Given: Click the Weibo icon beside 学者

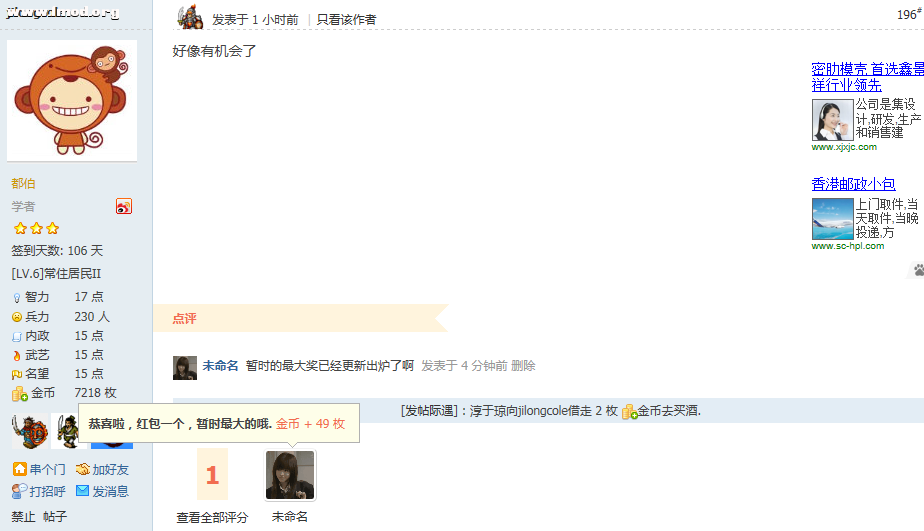Looking at the screenshot, I should pos(124,206).
